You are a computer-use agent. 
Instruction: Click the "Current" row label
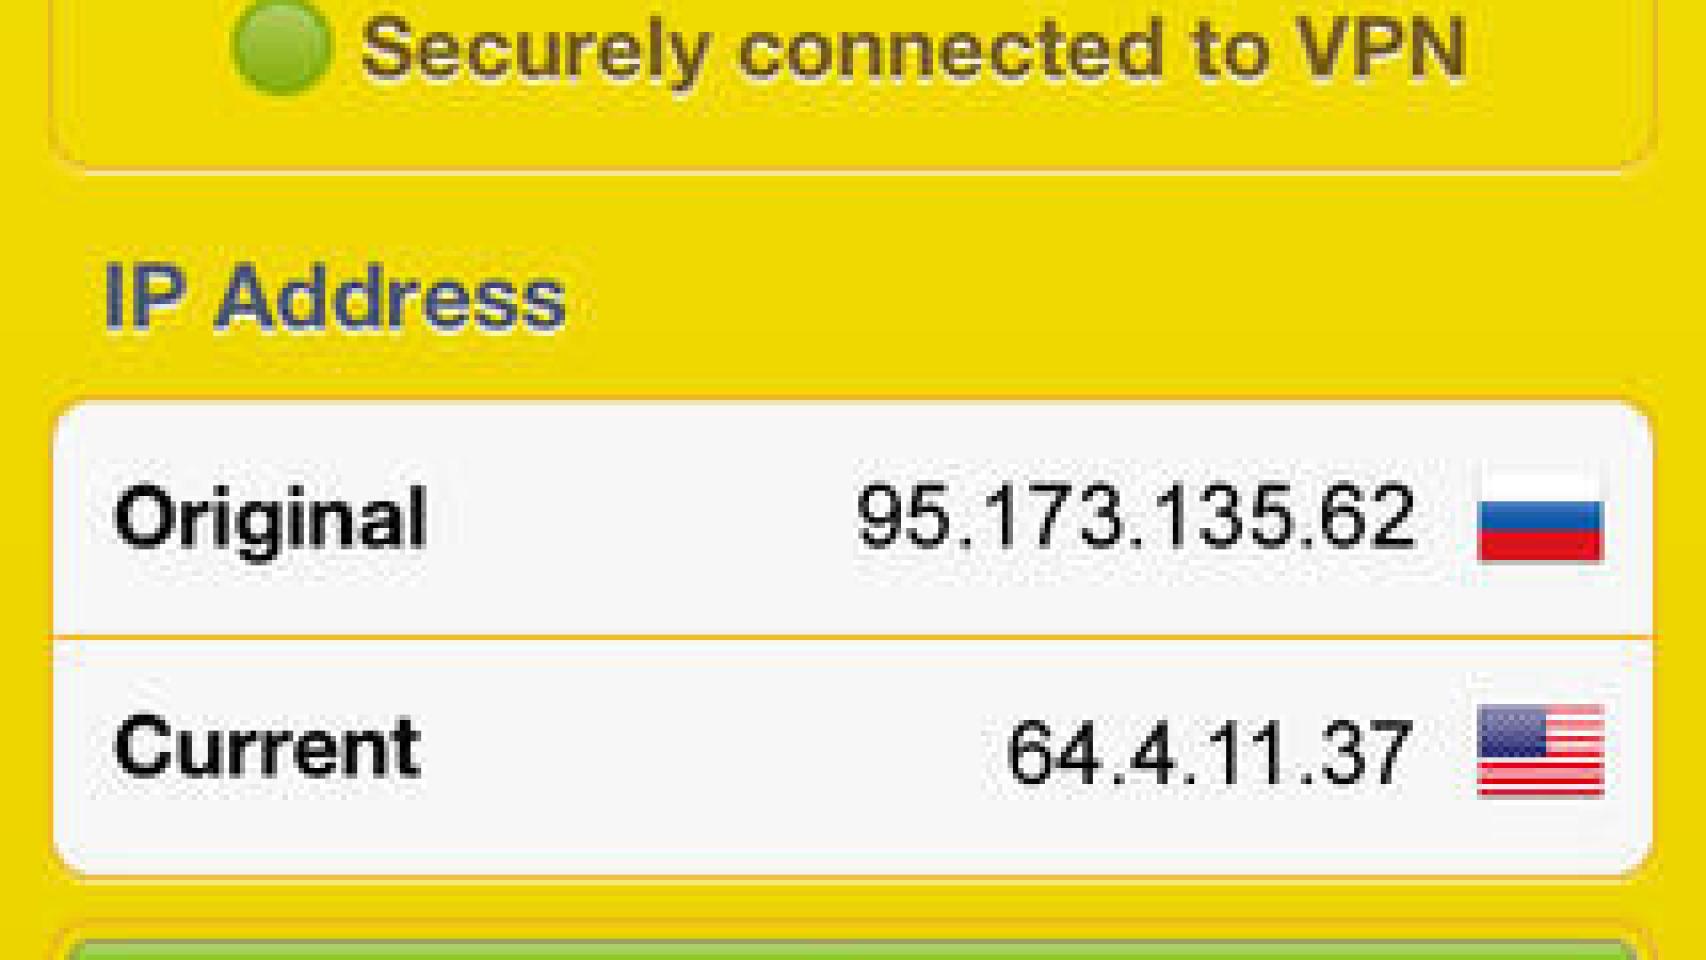[x=268, y=747]
